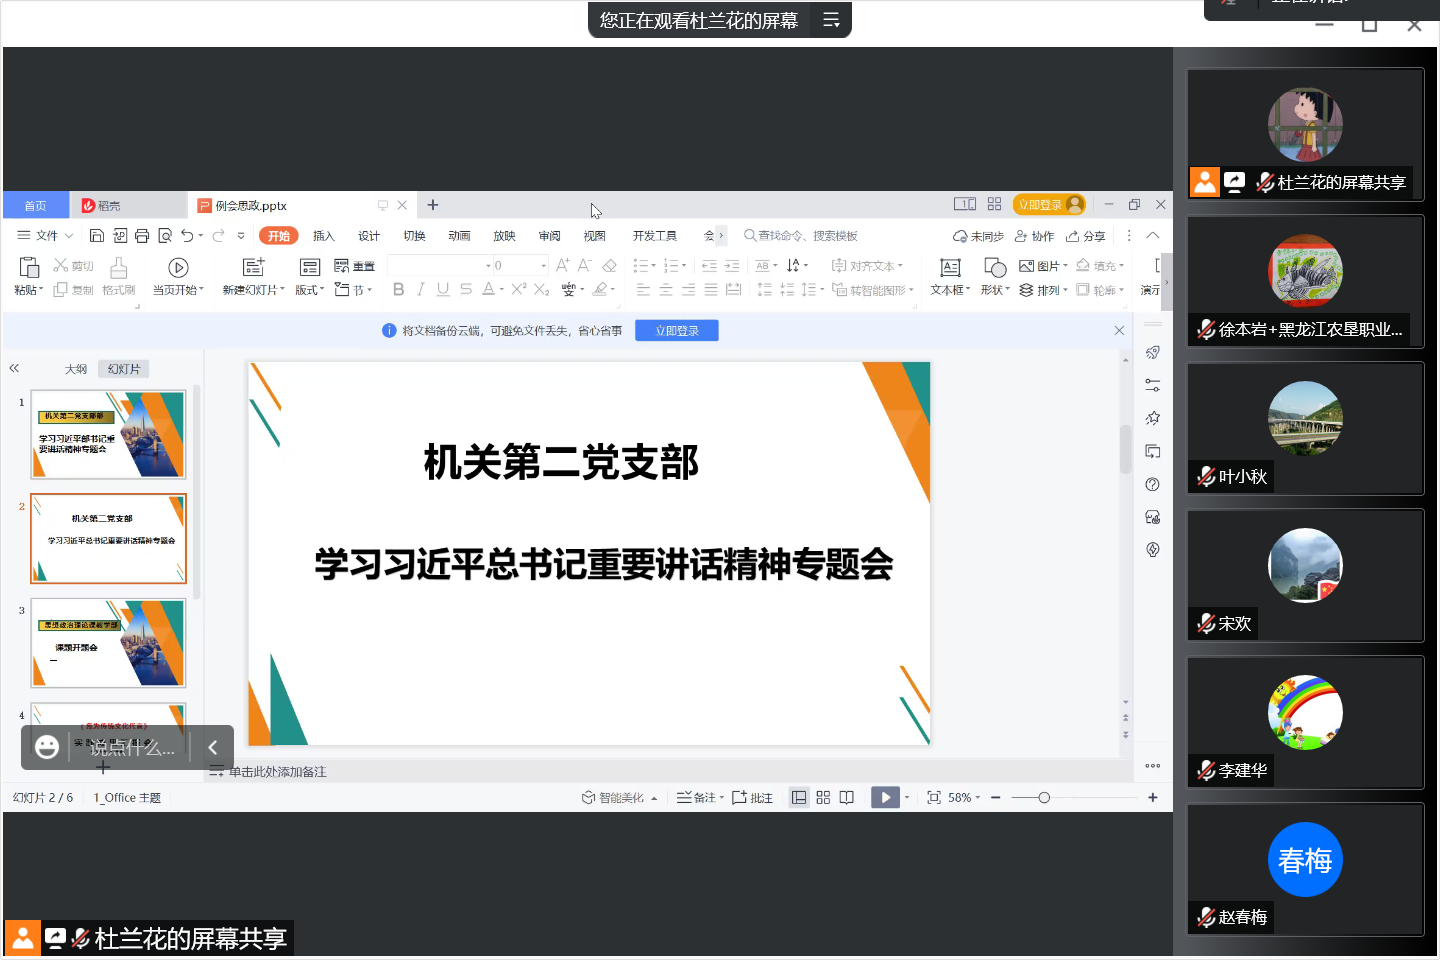Open the File (文件) menu
Image resolution: width=1440 pixels, height=960 pixels.
point(45,236)
